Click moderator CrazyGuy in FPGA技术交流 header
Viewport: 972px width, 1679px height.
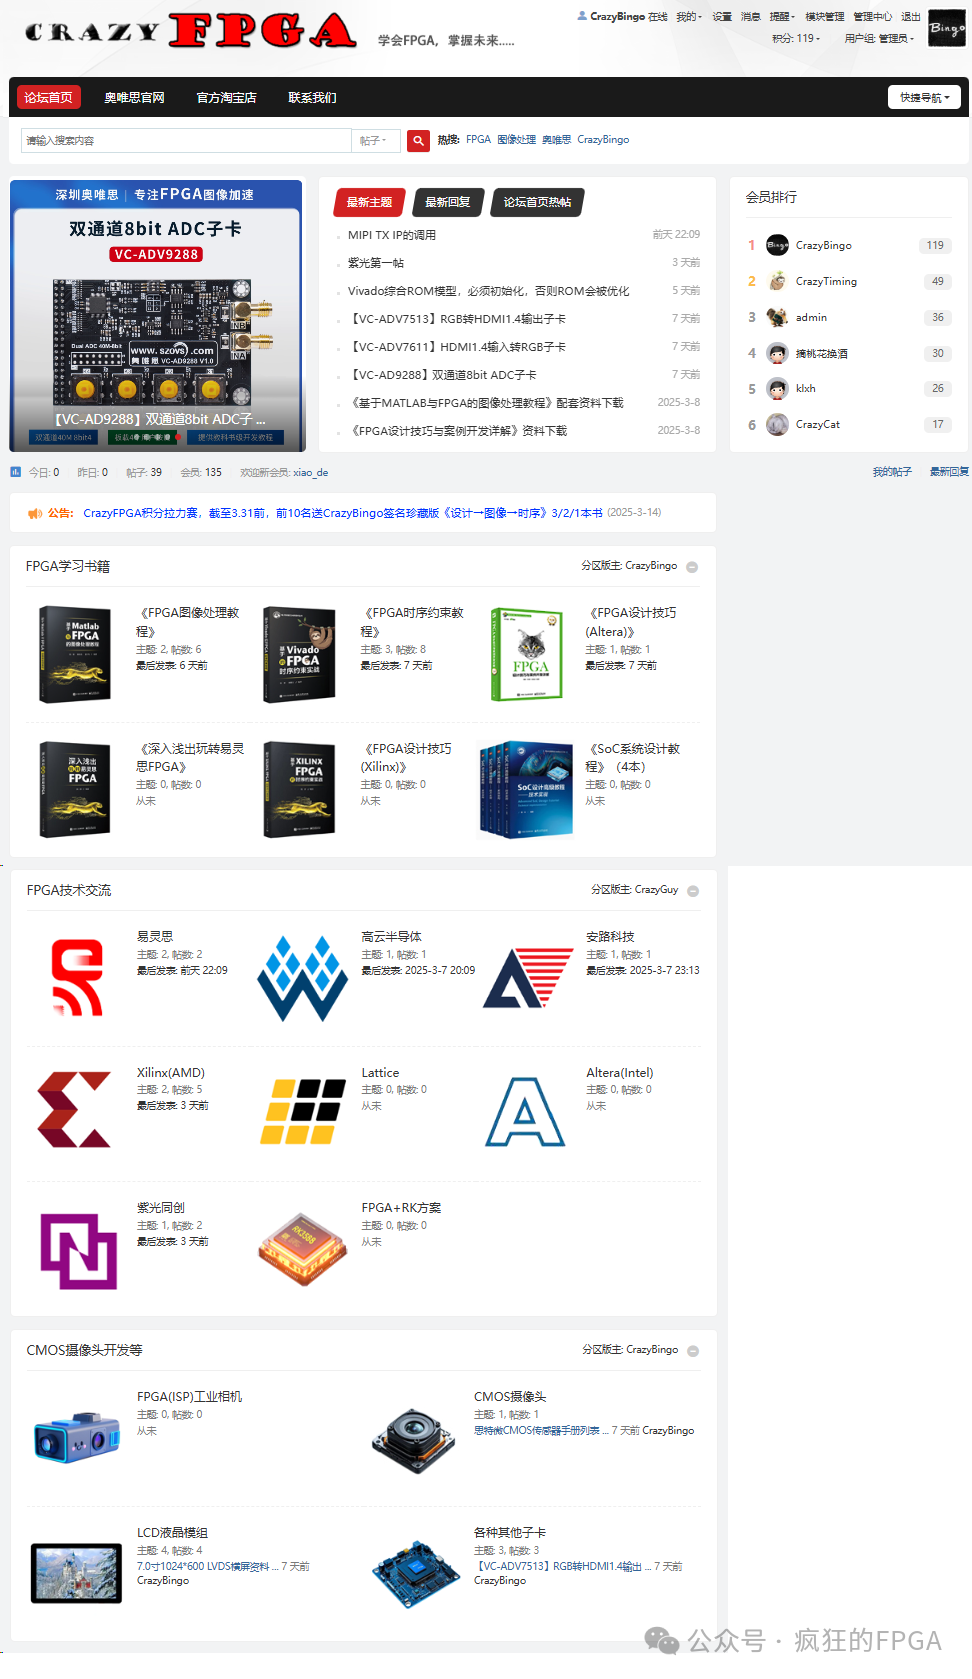click(656, 890)
